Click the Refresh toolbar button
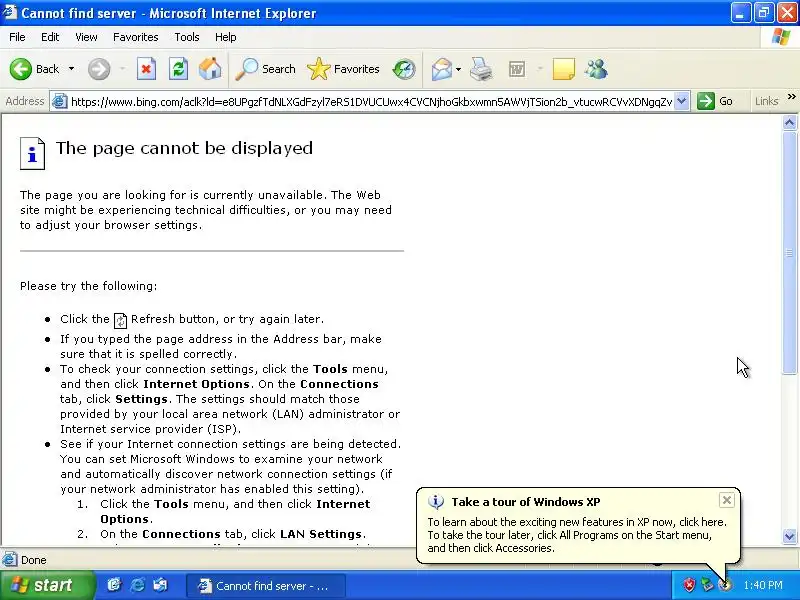The image size is (800, 600). point(179,69)
